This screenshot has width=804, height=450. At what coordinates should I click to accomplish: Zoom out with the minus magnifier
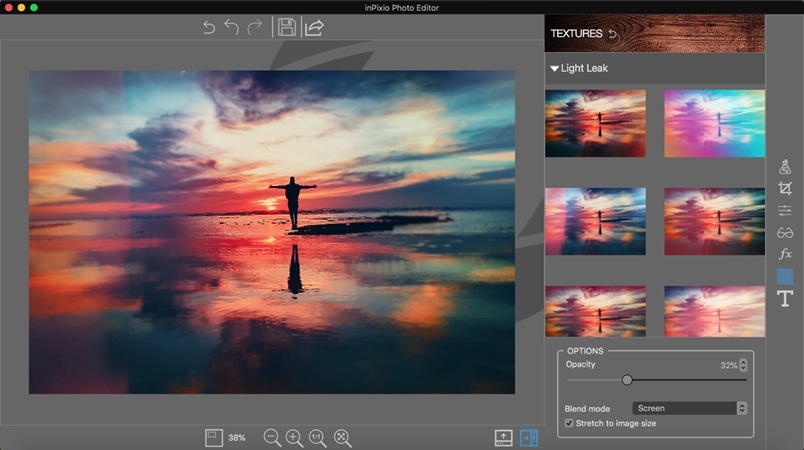point(272,438)
